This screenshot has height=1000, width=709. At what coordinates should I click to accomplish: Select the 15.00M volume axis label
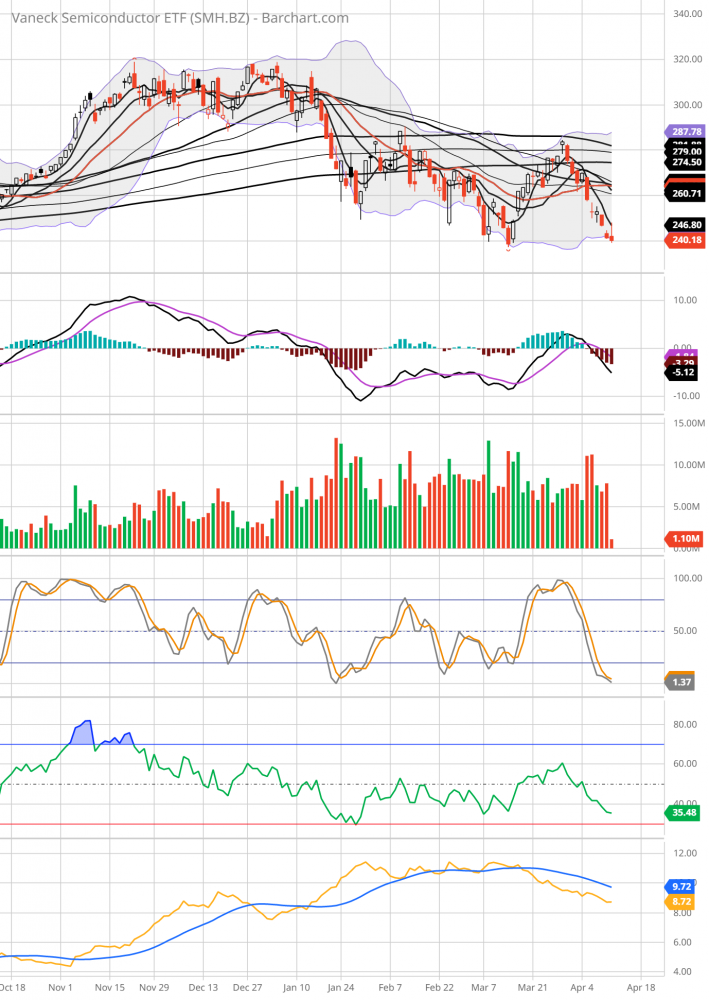pyautogui.click(x=686, y=424)
